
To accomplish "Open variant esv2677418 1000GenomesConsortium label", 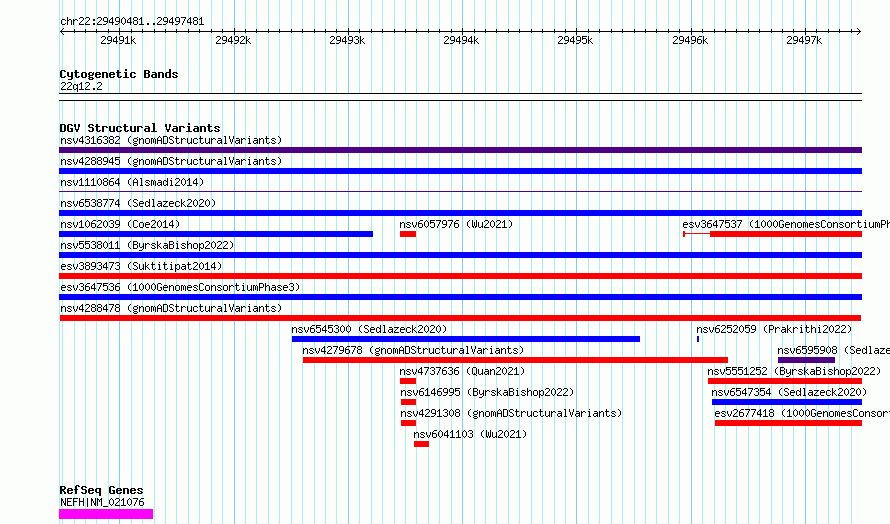I will pos(802,413).
